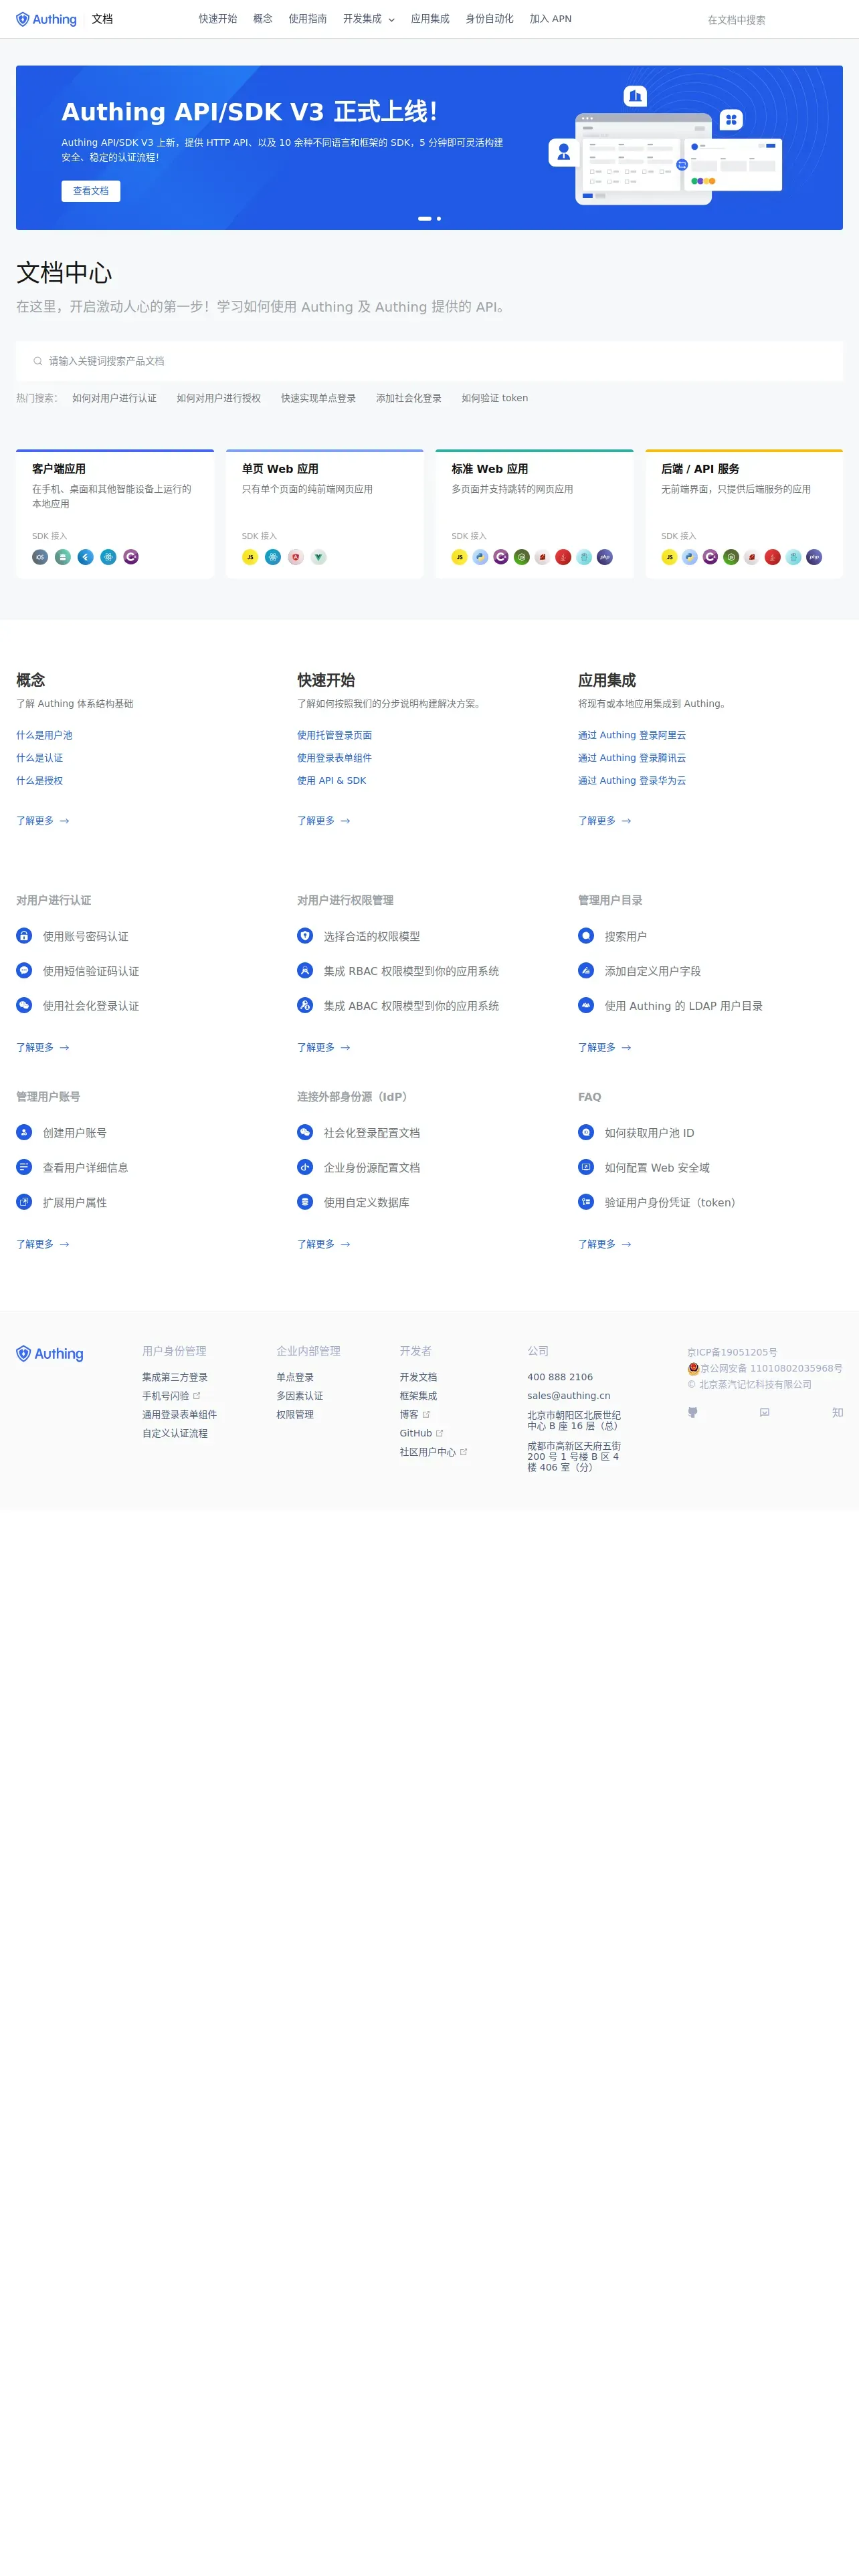Image resolution: width=859 pixels, height=2576 pixels.
Task: Open the 什么是用户池 link
Action: tap(44, 735)
